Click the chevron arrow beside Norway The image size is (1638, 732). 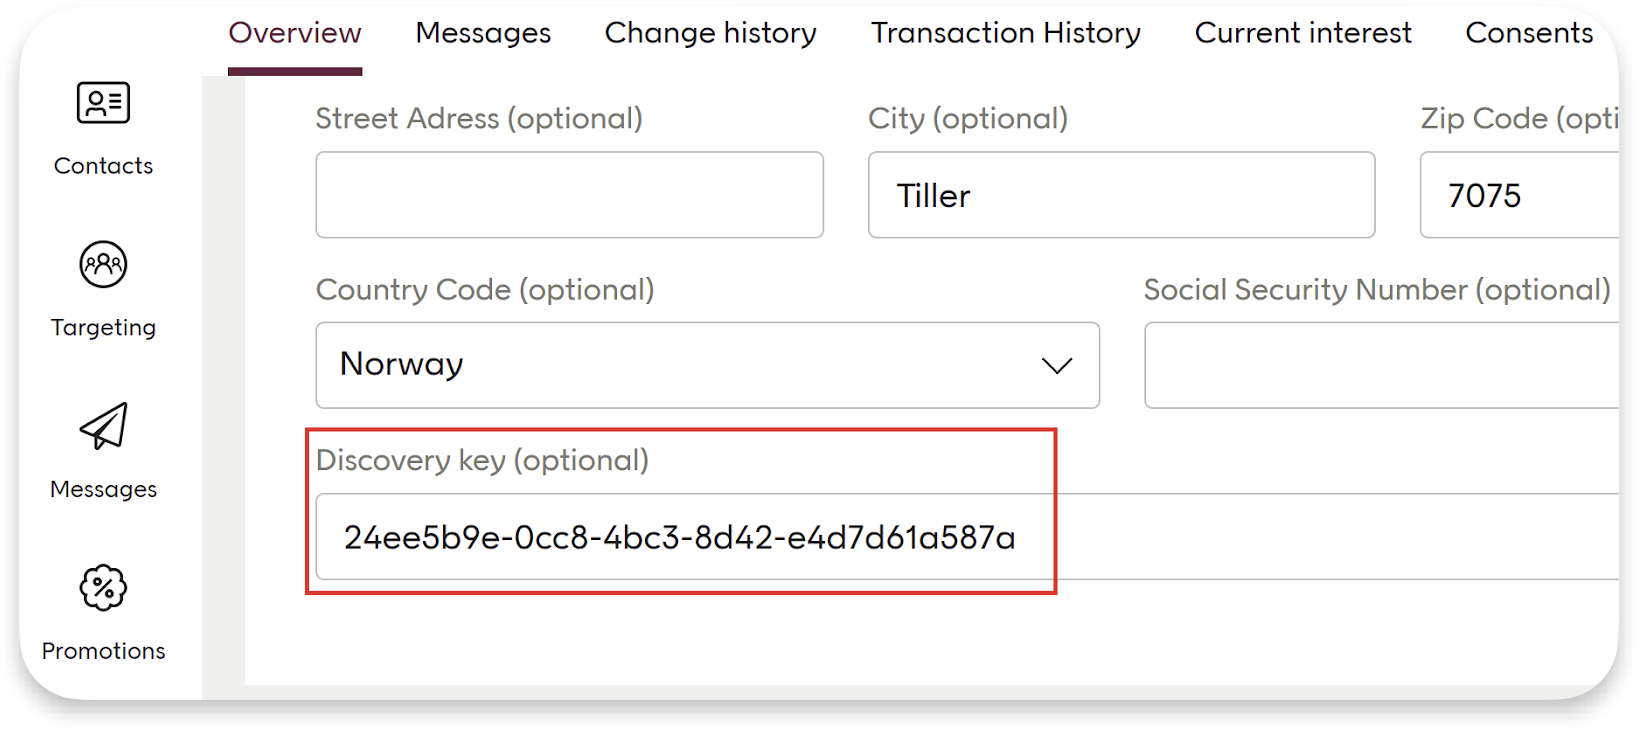(x=1057, y=365)
